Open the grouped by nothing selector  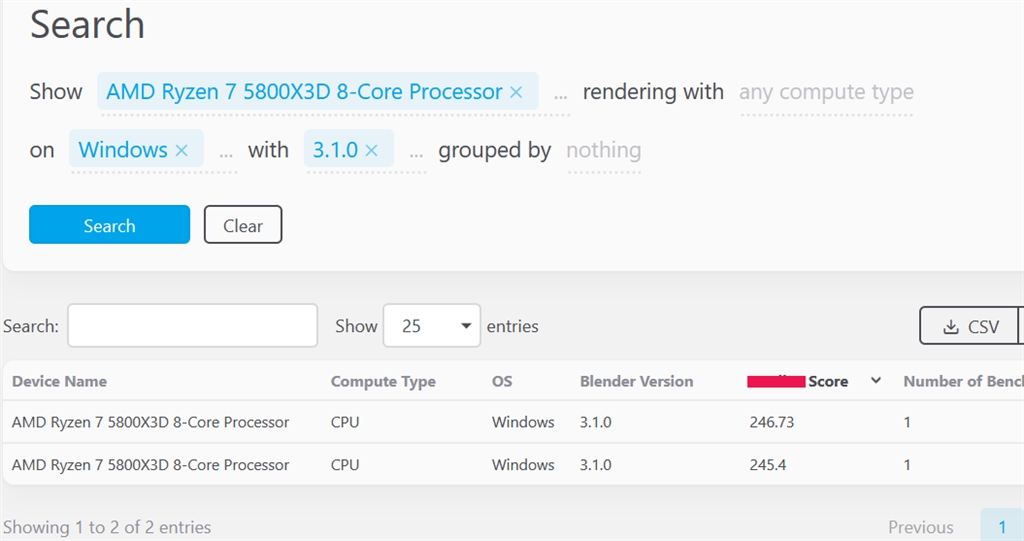[603, 151]
